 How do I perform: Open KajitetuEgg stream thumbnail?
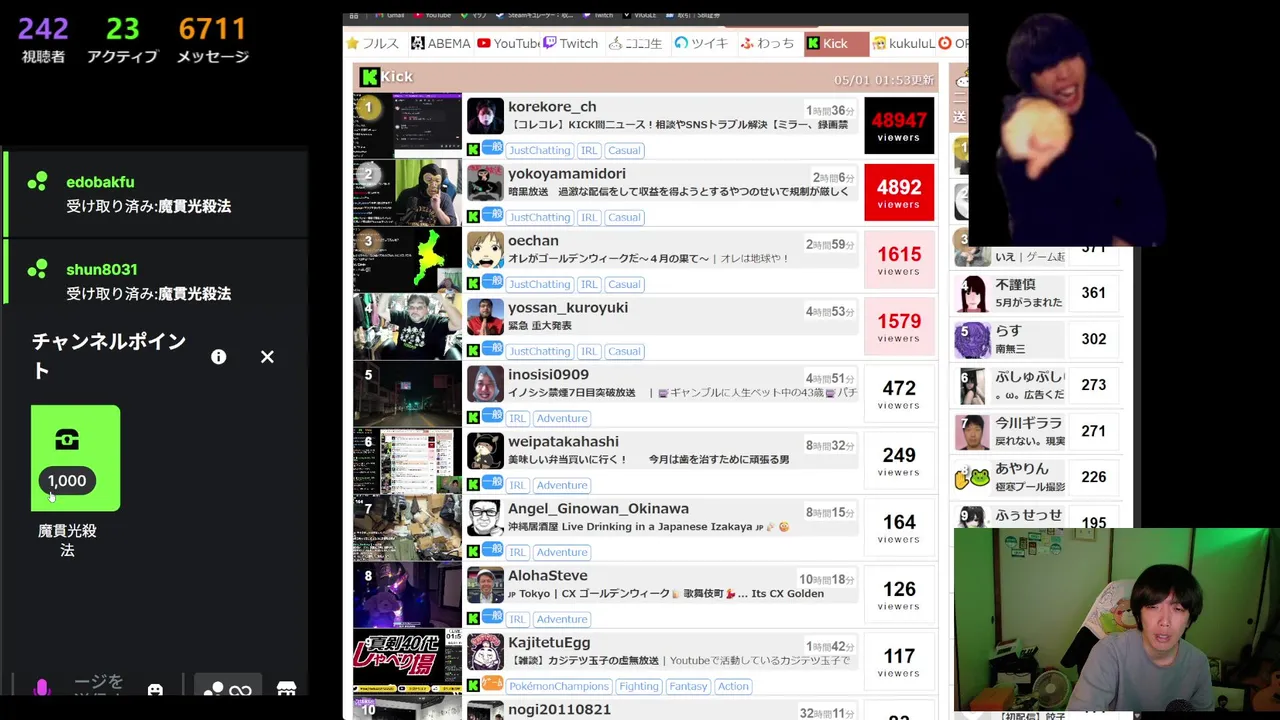coord(407,662)
